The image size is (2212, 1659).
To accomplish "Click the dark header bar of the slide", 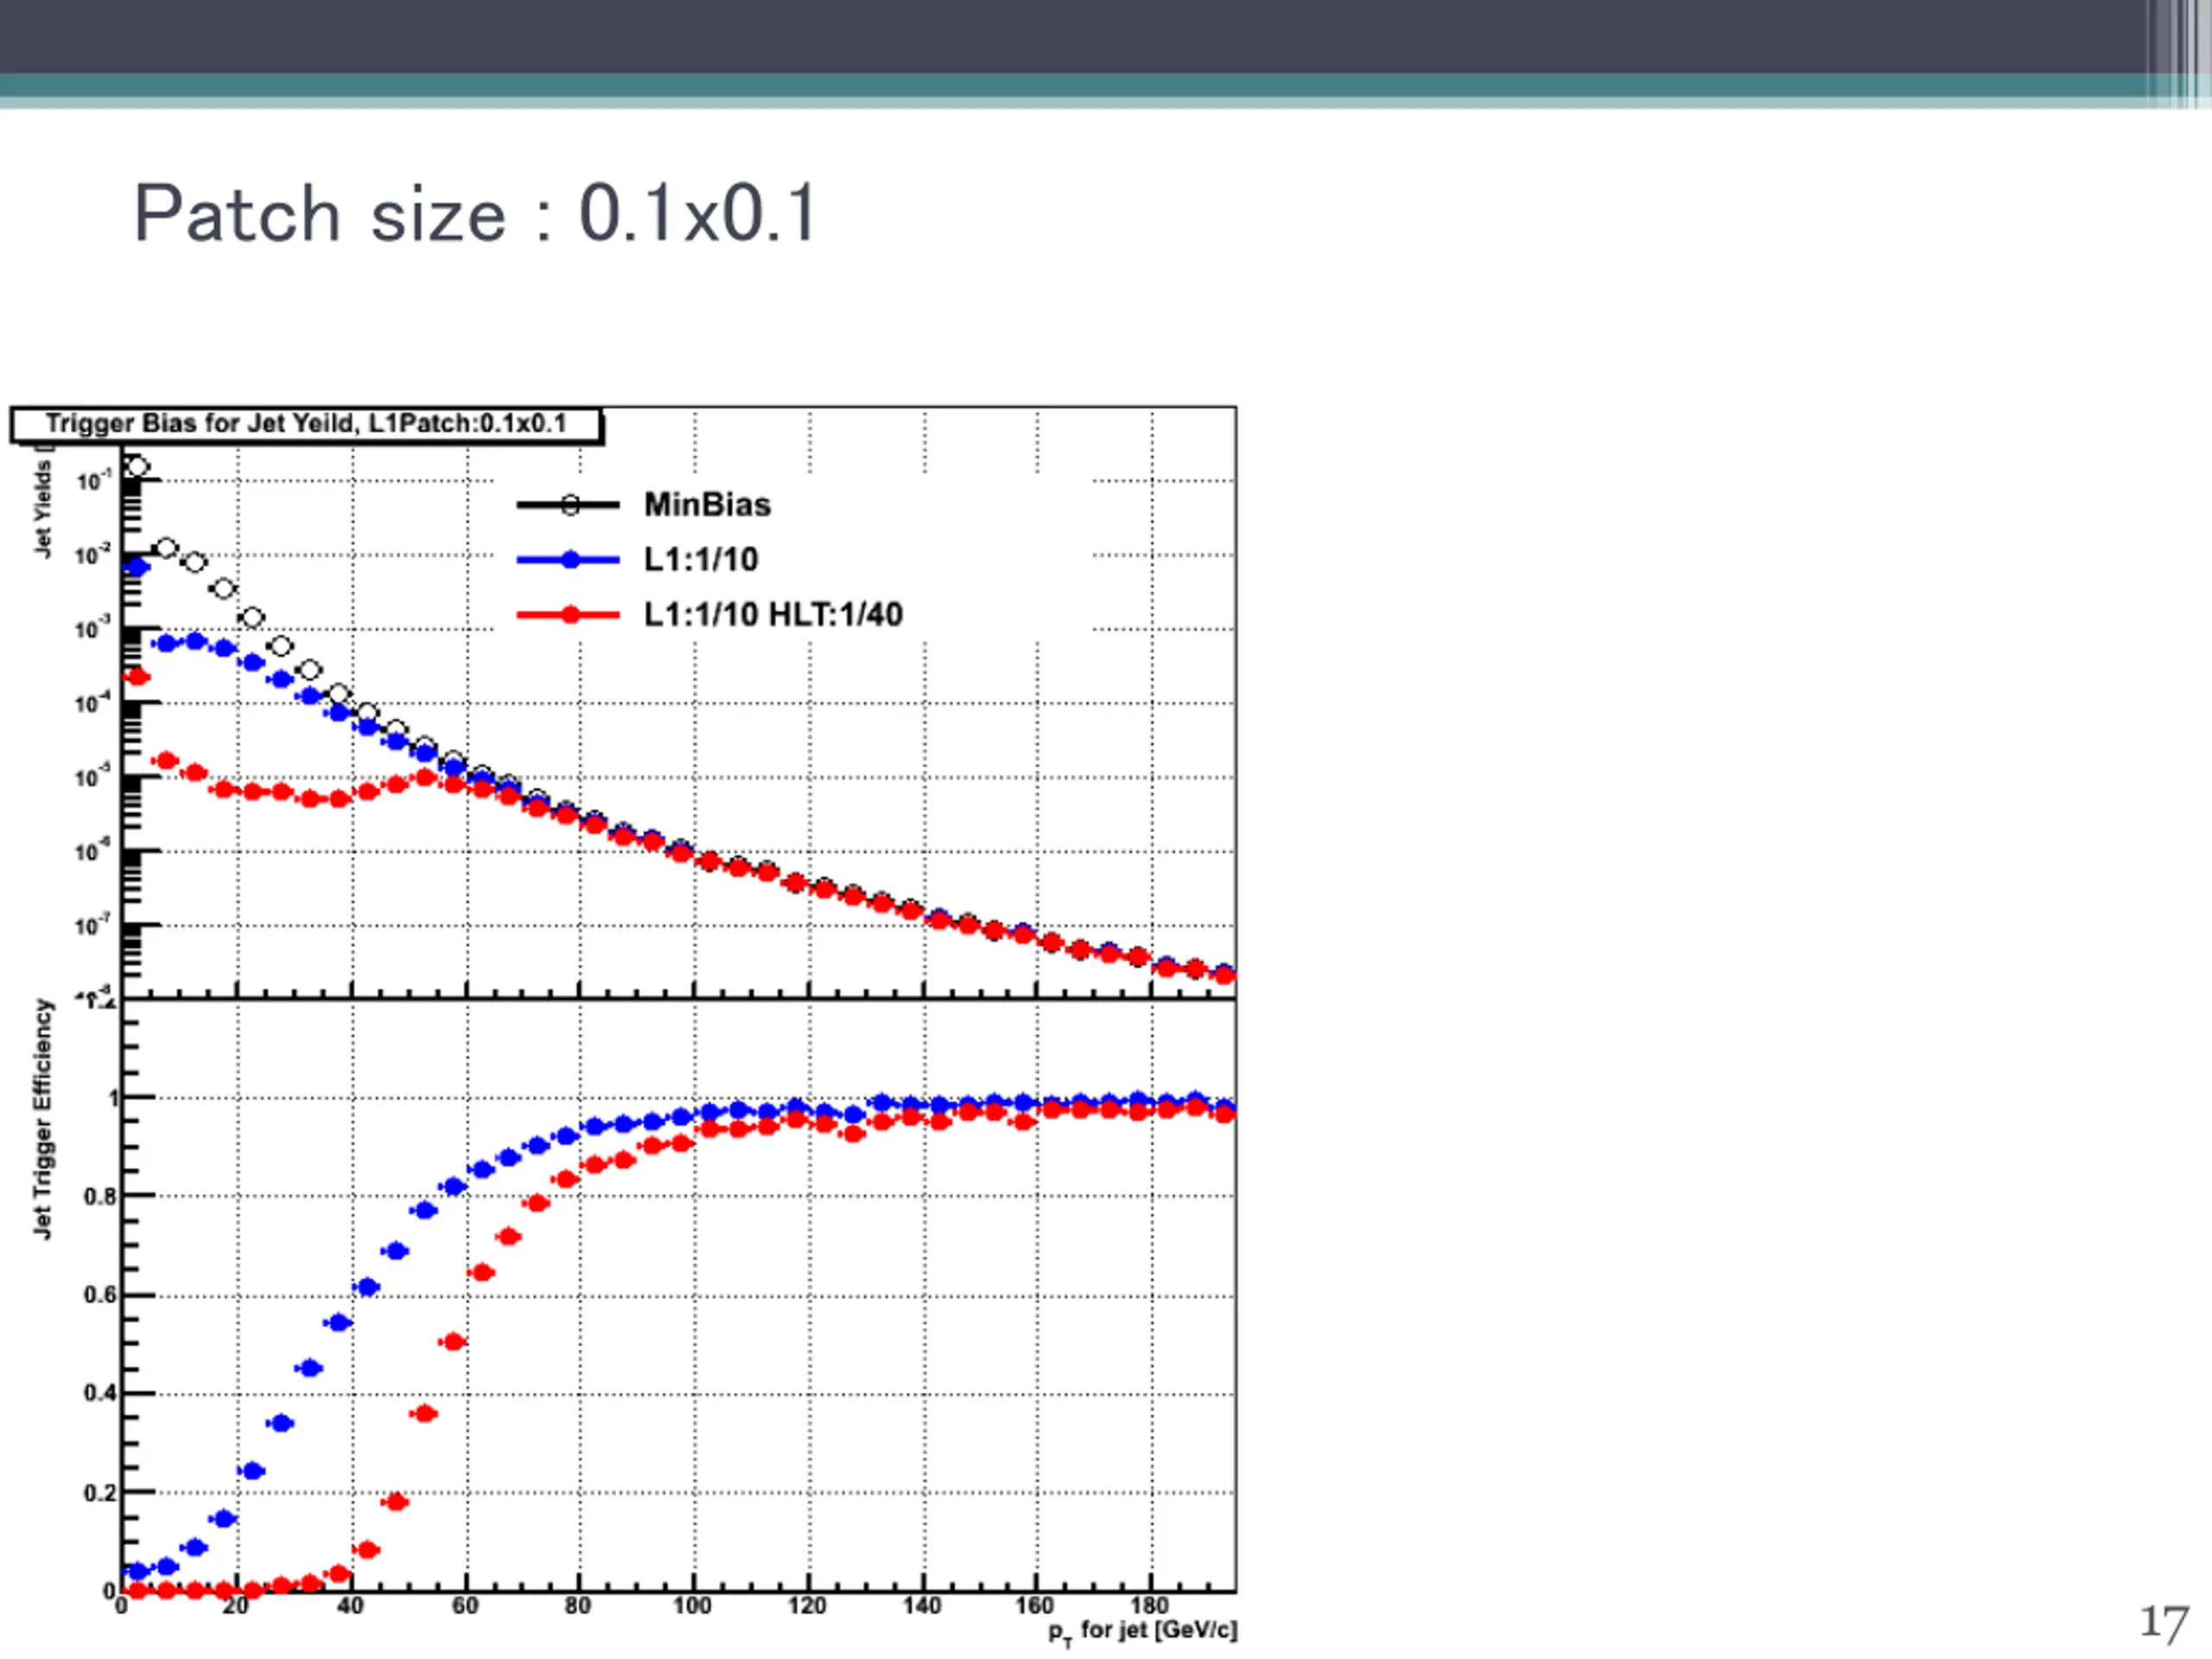I will coord(1106,36).
